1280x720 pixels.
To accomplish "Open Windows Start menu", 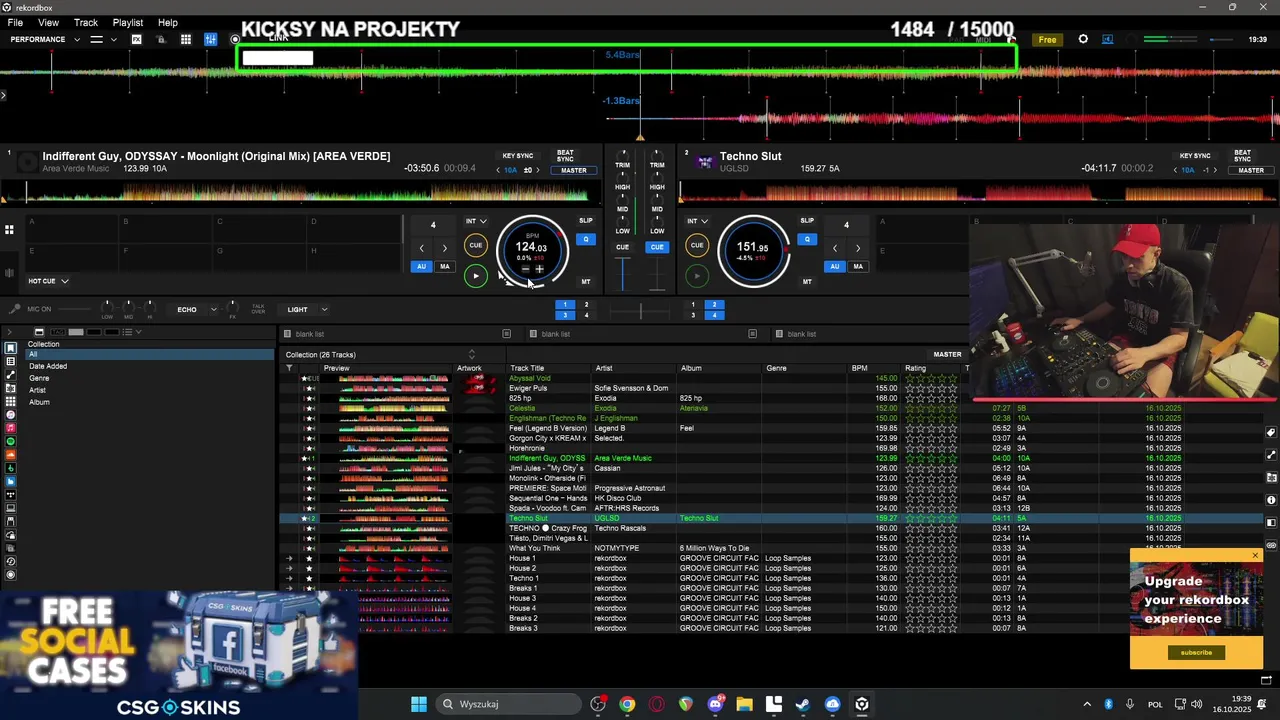I will pyautogui.click(x=419, y=704).
